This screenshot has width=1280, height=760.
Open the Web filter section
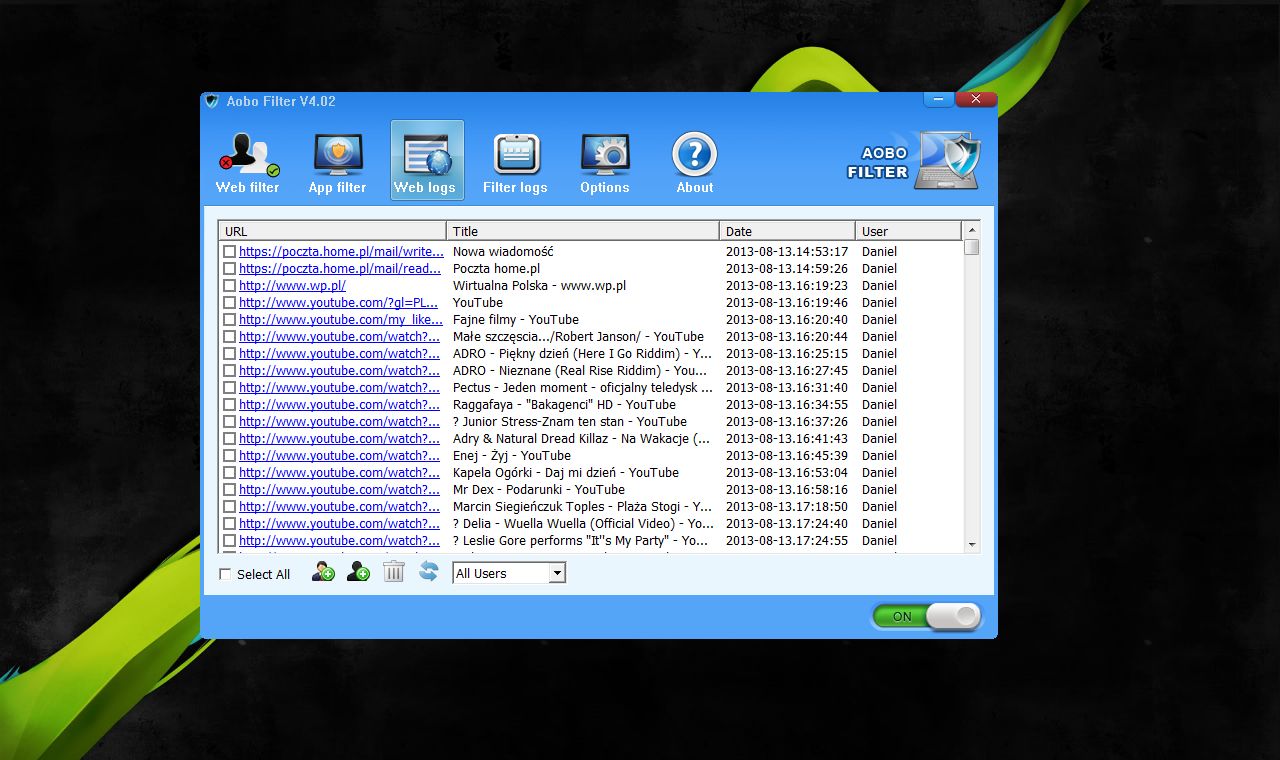click(248, 162)
